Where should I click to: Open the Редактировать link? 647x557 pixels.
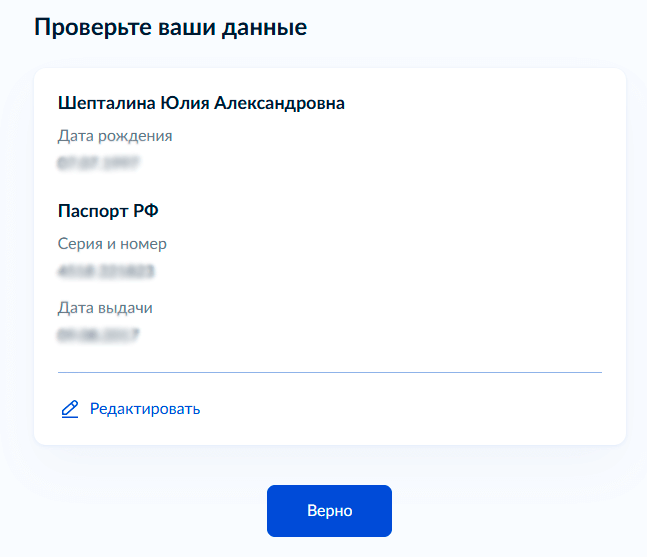145,409
